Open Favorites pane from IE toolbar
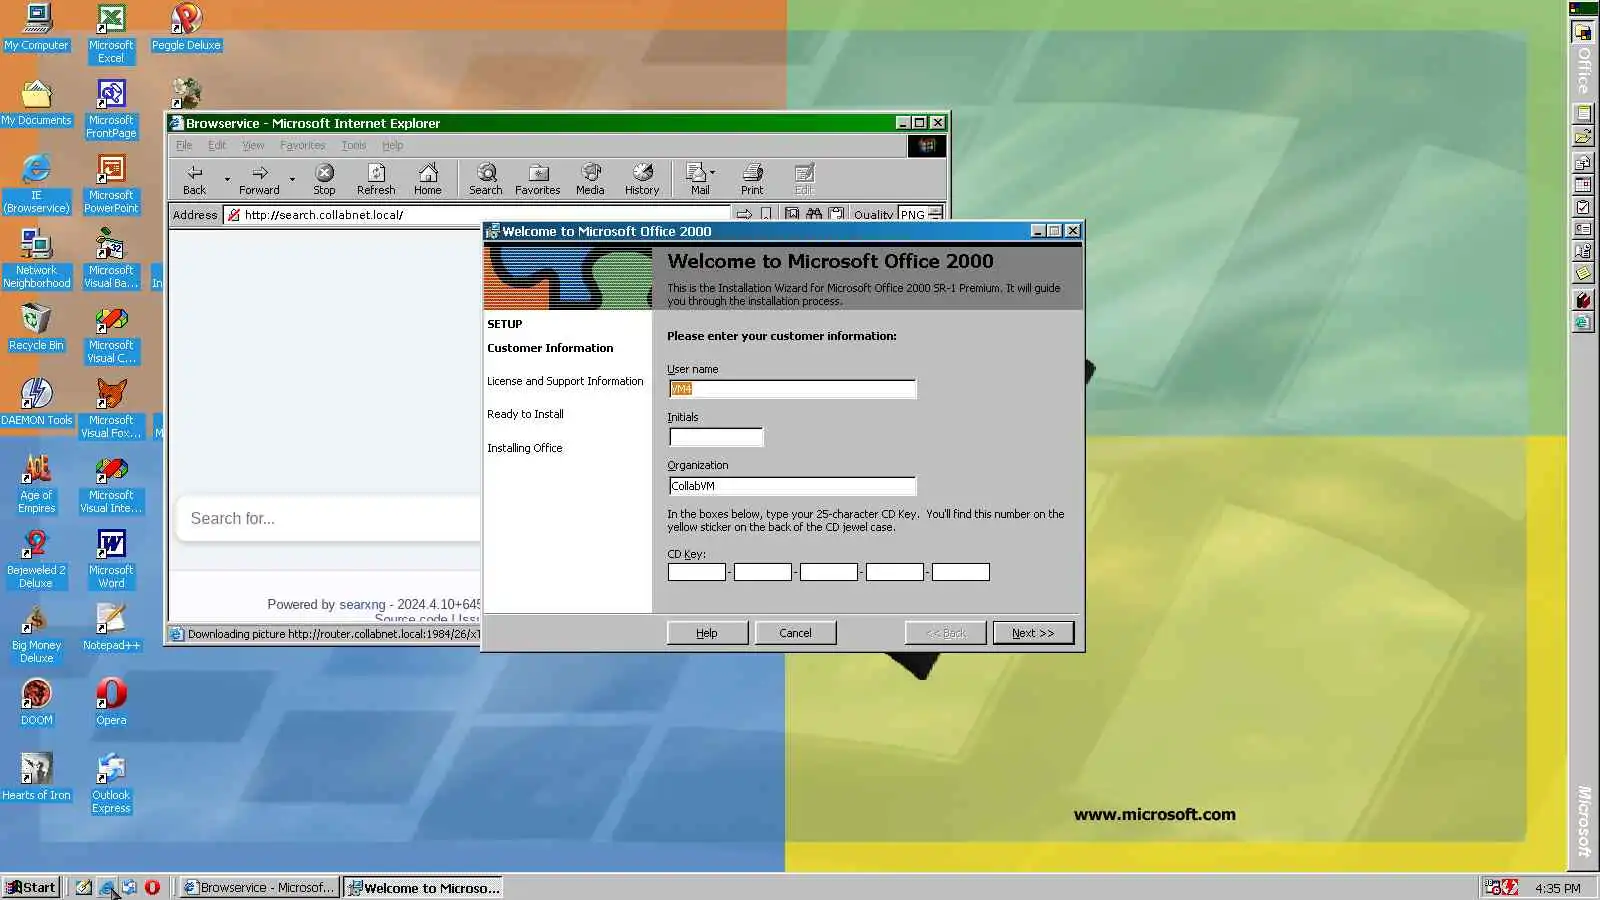The height and width of the screenshot is (900, 1600). pyautogui.click(x=538, y=179)
